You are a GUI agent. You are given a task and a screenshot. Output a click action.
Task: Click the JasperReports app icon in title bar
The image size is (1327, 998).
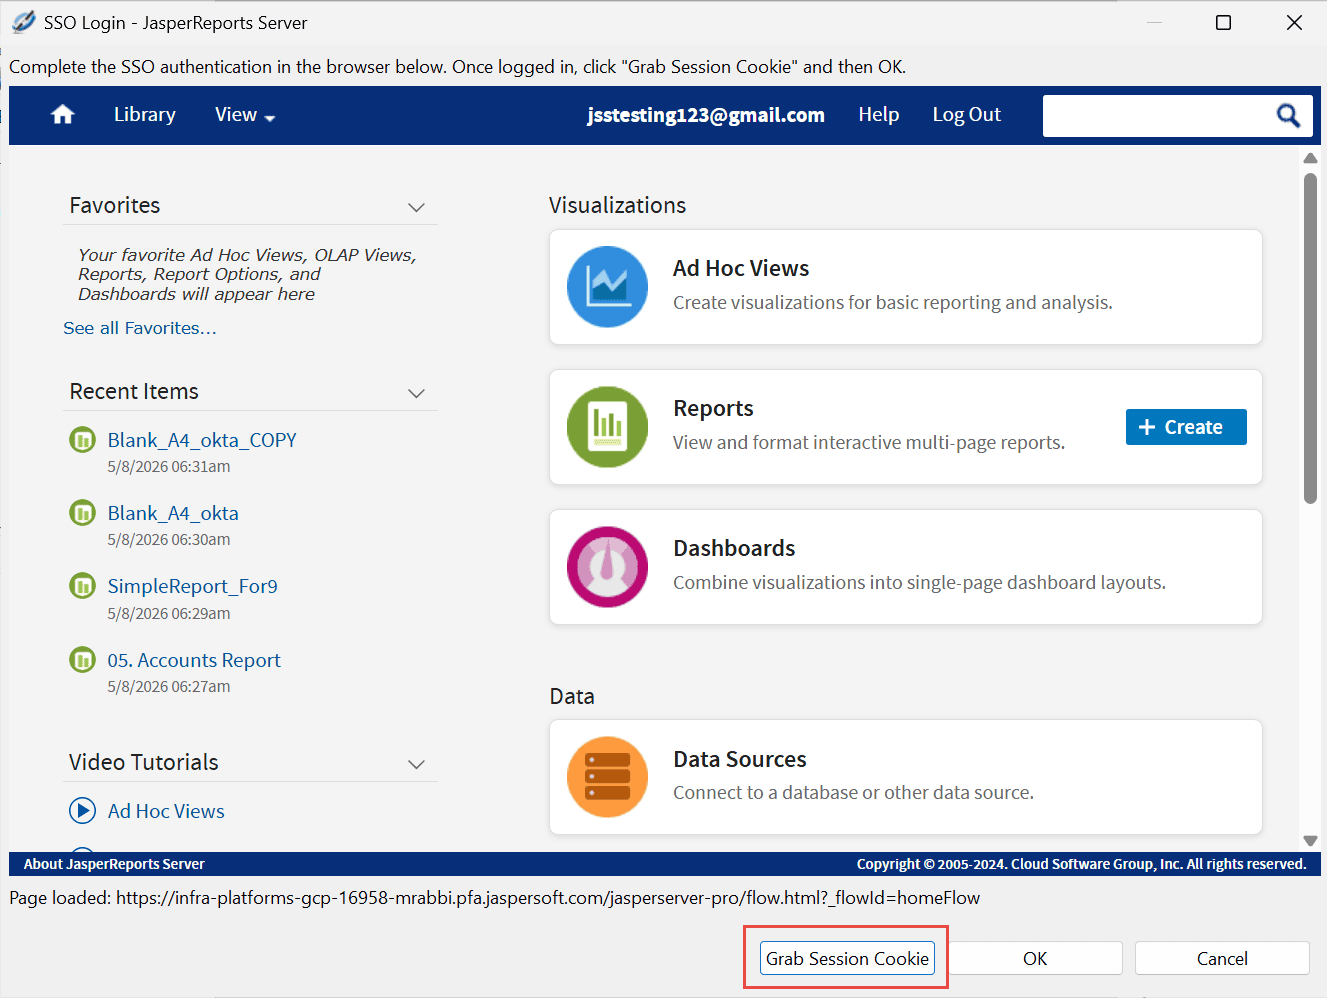[23, 22]
